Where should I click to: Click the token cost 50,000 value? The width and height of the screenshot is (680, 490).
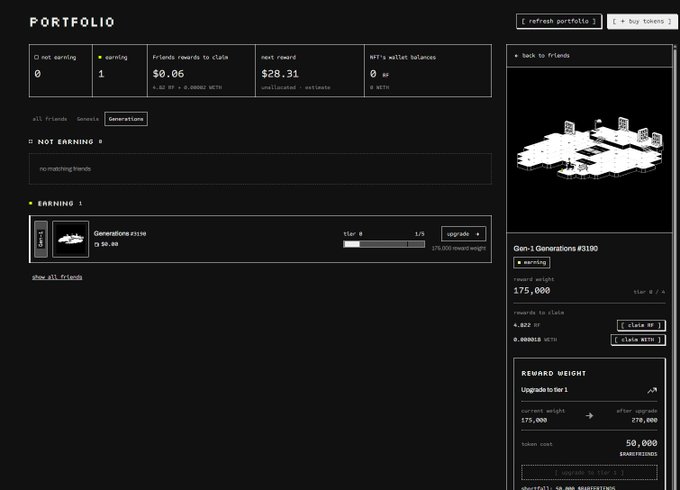(641, 443)
